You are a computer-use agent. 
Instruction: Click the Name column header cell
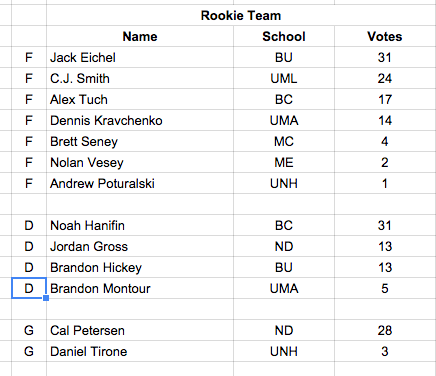pyautogui.click(x=140, y=36)
